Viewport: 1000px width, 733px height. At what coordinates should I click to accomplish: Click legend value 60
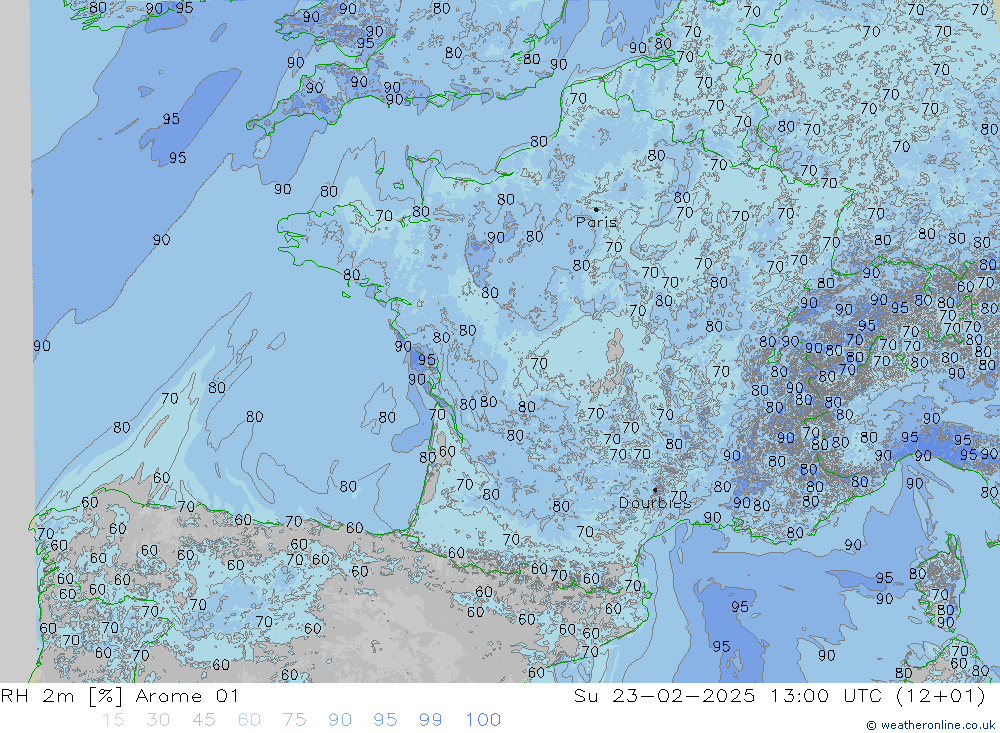pos(249,720)
